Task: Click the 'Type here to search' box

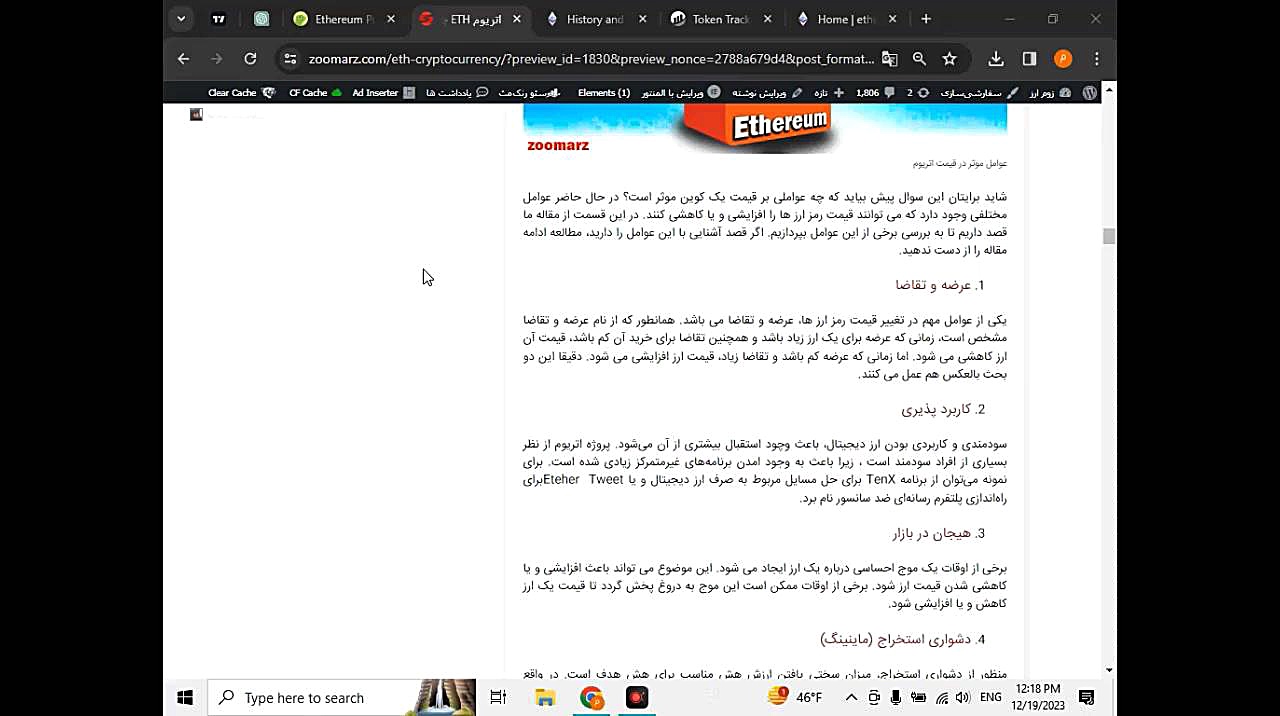Action: [x=341, y=698]
